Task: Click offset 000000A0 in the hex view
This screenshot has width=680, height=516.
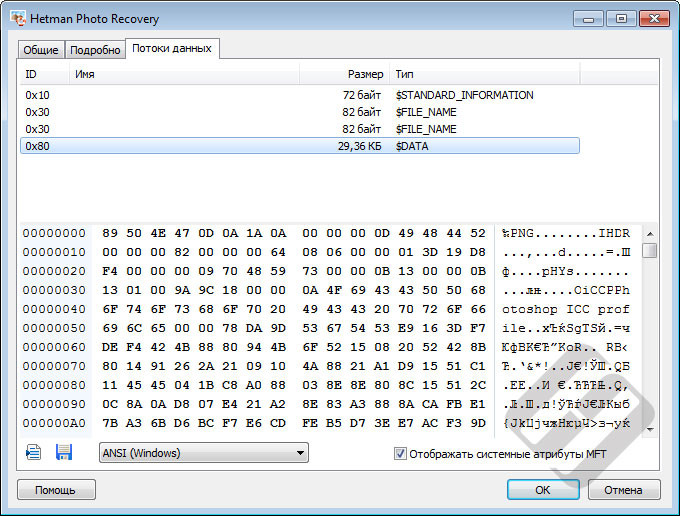Action: 54,423
